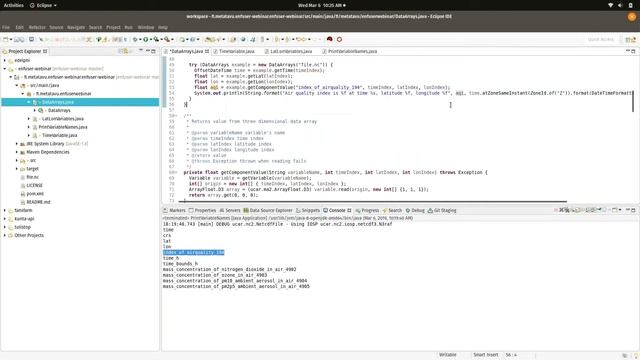Collapse all in the Project Explorer toolbar
The height and width of the screenshot is (360, 640).
(121, 51)
